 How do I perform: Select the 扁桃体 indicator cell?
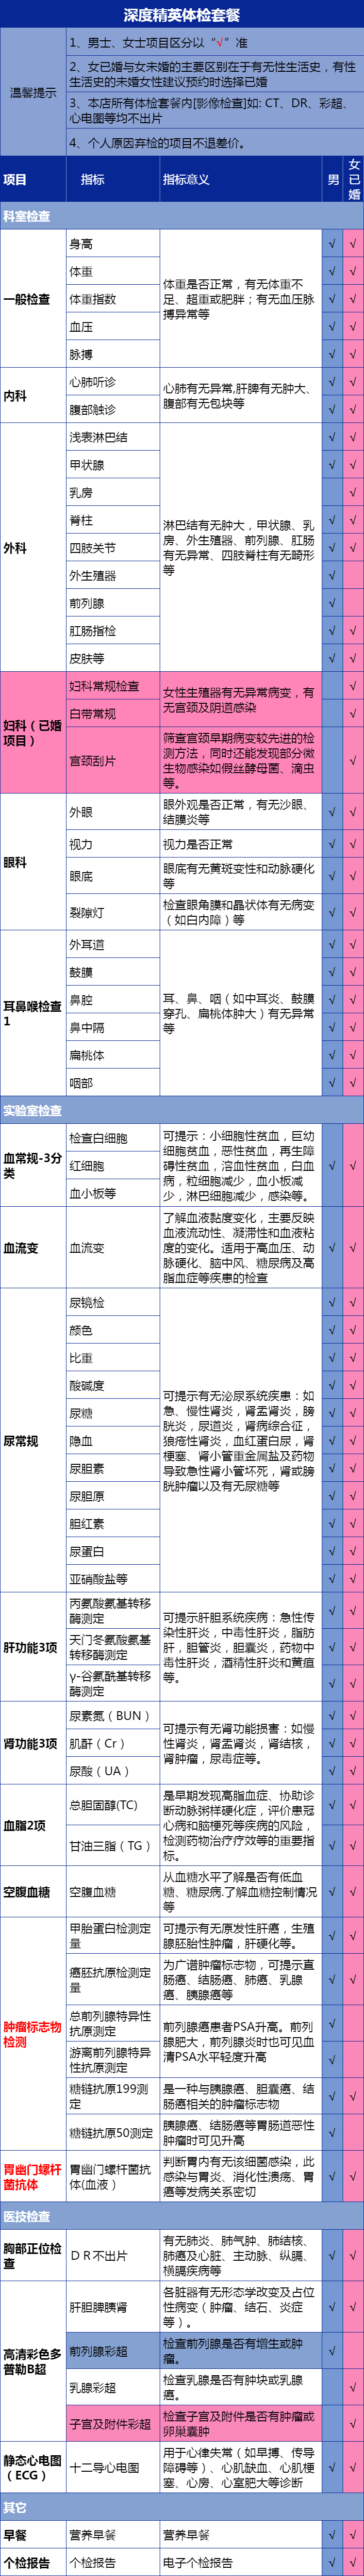113,1055
